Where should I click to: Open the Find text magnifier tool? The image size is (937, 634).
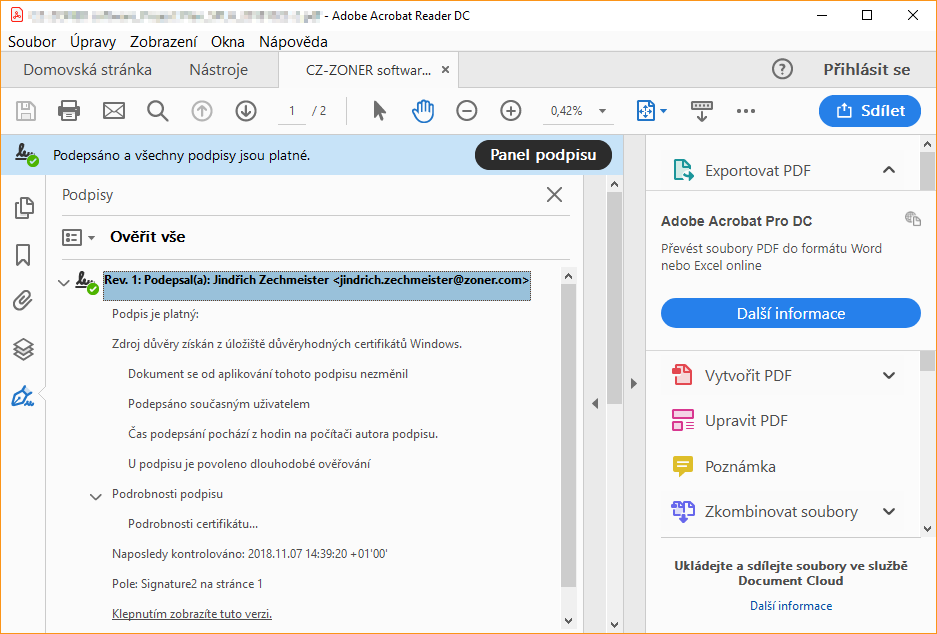158,111
